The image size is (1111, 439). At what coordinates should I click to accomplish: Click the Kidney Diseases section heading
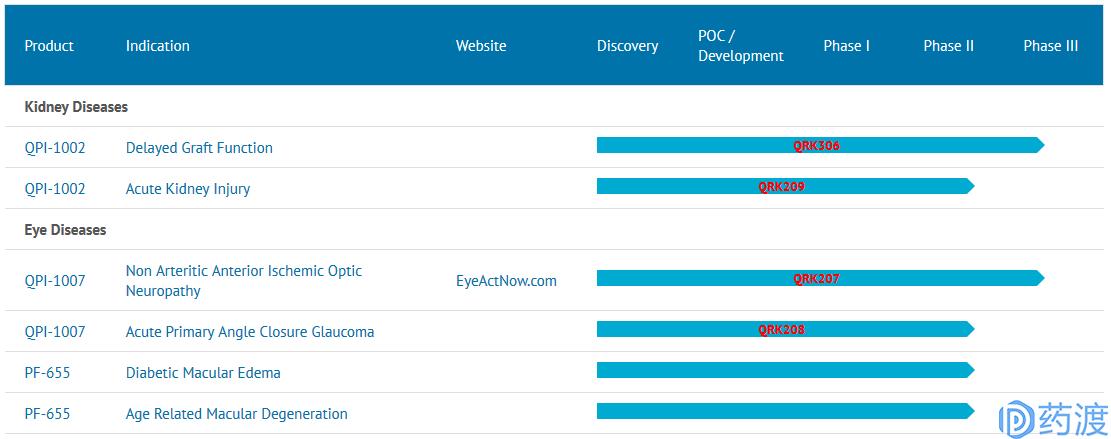point(76,107)
